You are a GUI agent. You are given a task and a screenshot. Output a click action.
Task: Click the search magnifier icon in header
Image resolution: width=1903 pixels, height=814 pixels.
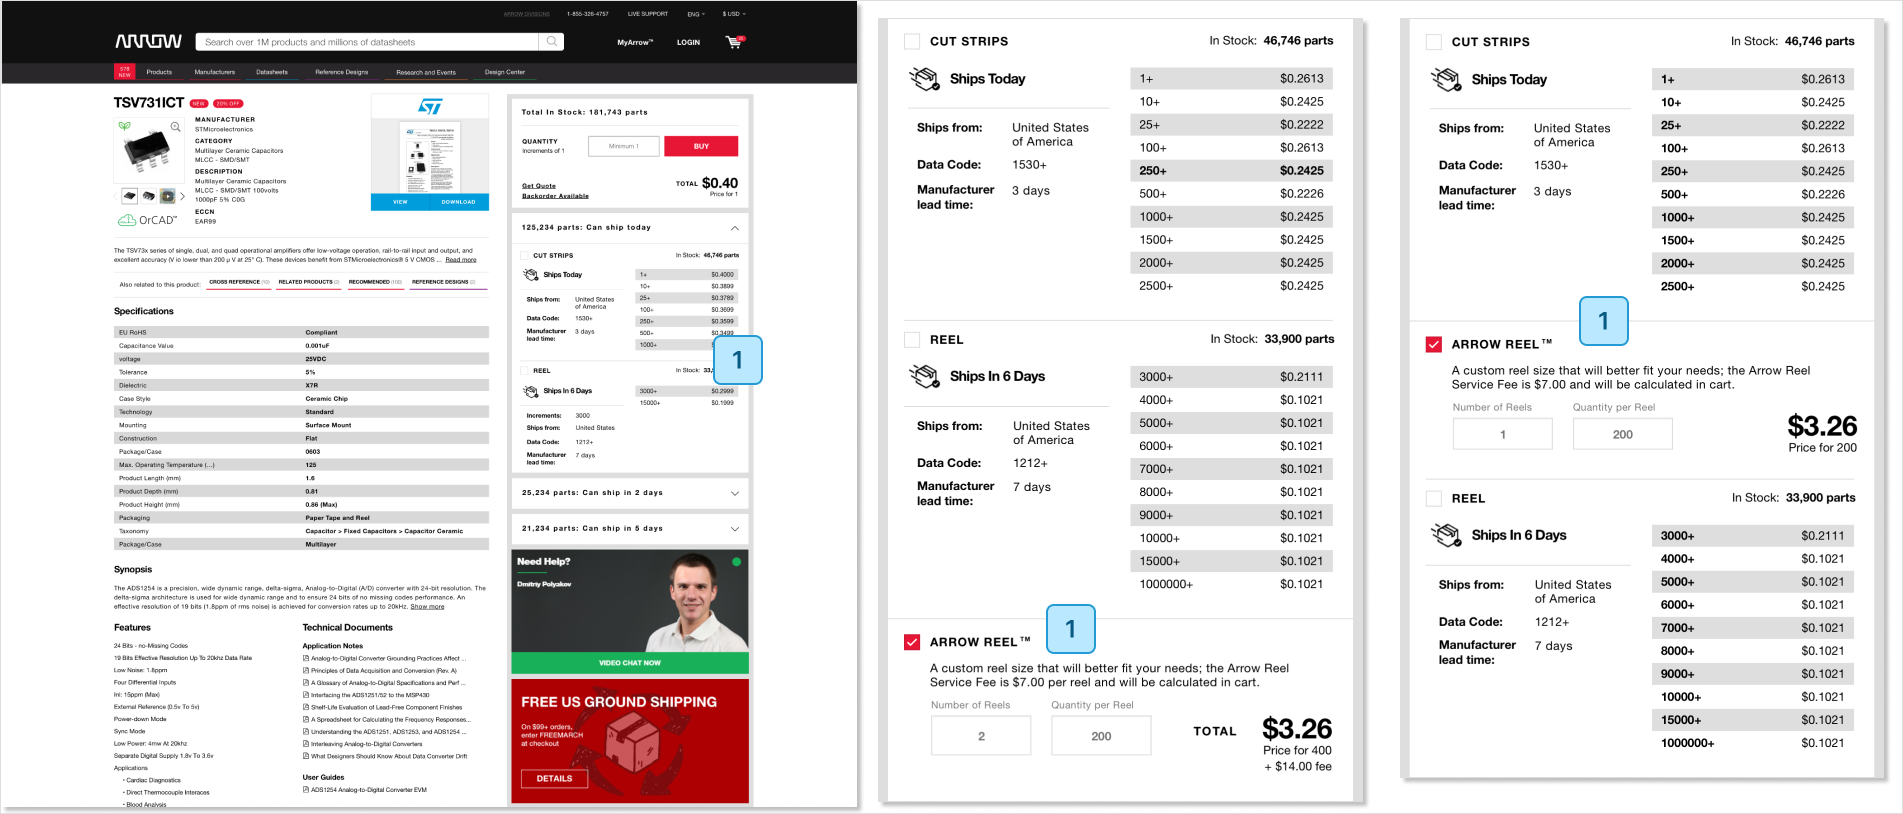pyautogui.click(x=551, y=42)
